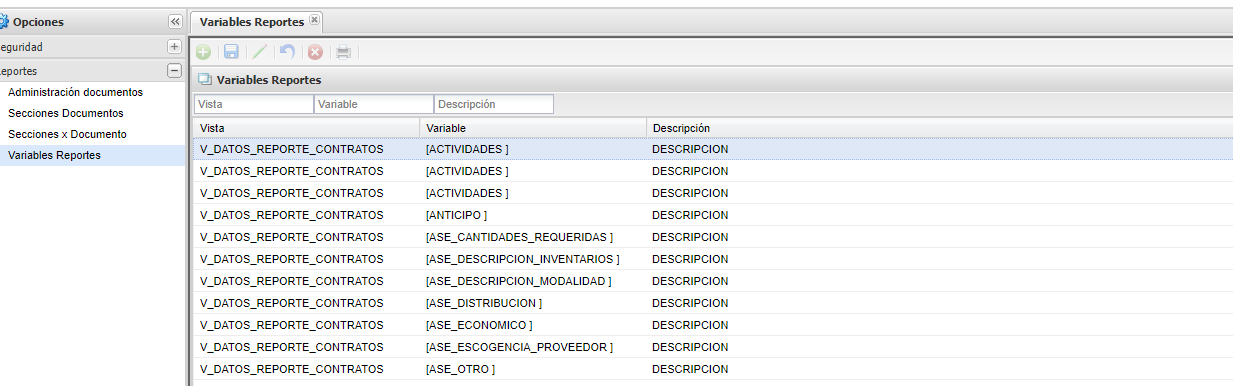Viewport: 1233px width, 386px height.
Task: Select the [ASE_ESCOGENCIA_PROVEEDOR ] cell
Action: [532, 347]
